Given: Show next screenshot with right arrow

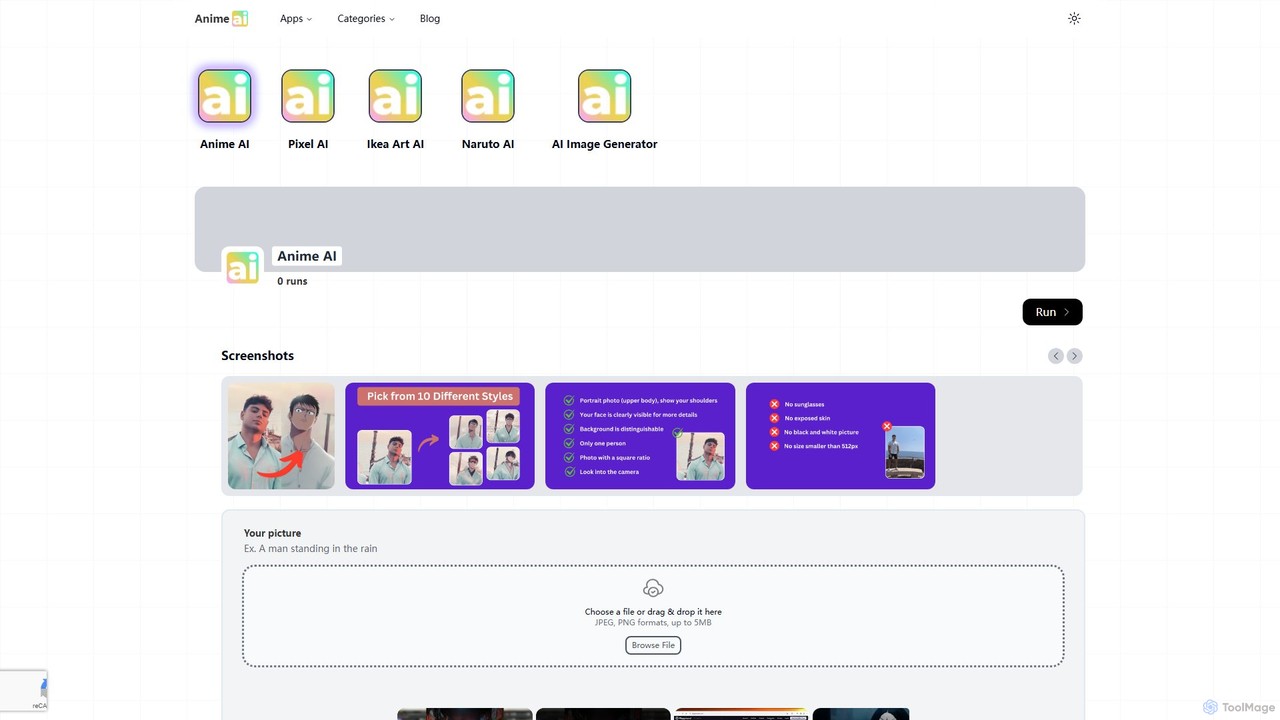Looking at the screenshot, I should (x=1074, y=356).
